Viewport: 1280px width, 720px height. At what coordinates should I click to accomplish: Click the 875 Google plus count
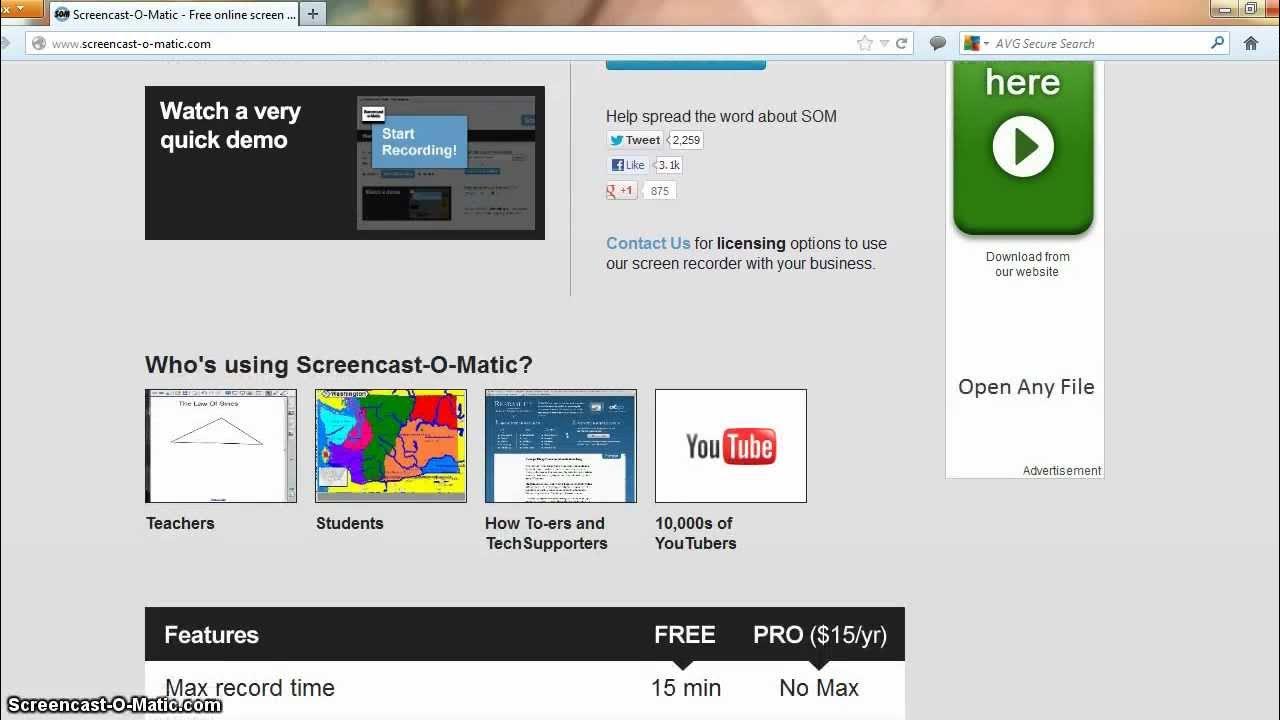tap(659, 190)
